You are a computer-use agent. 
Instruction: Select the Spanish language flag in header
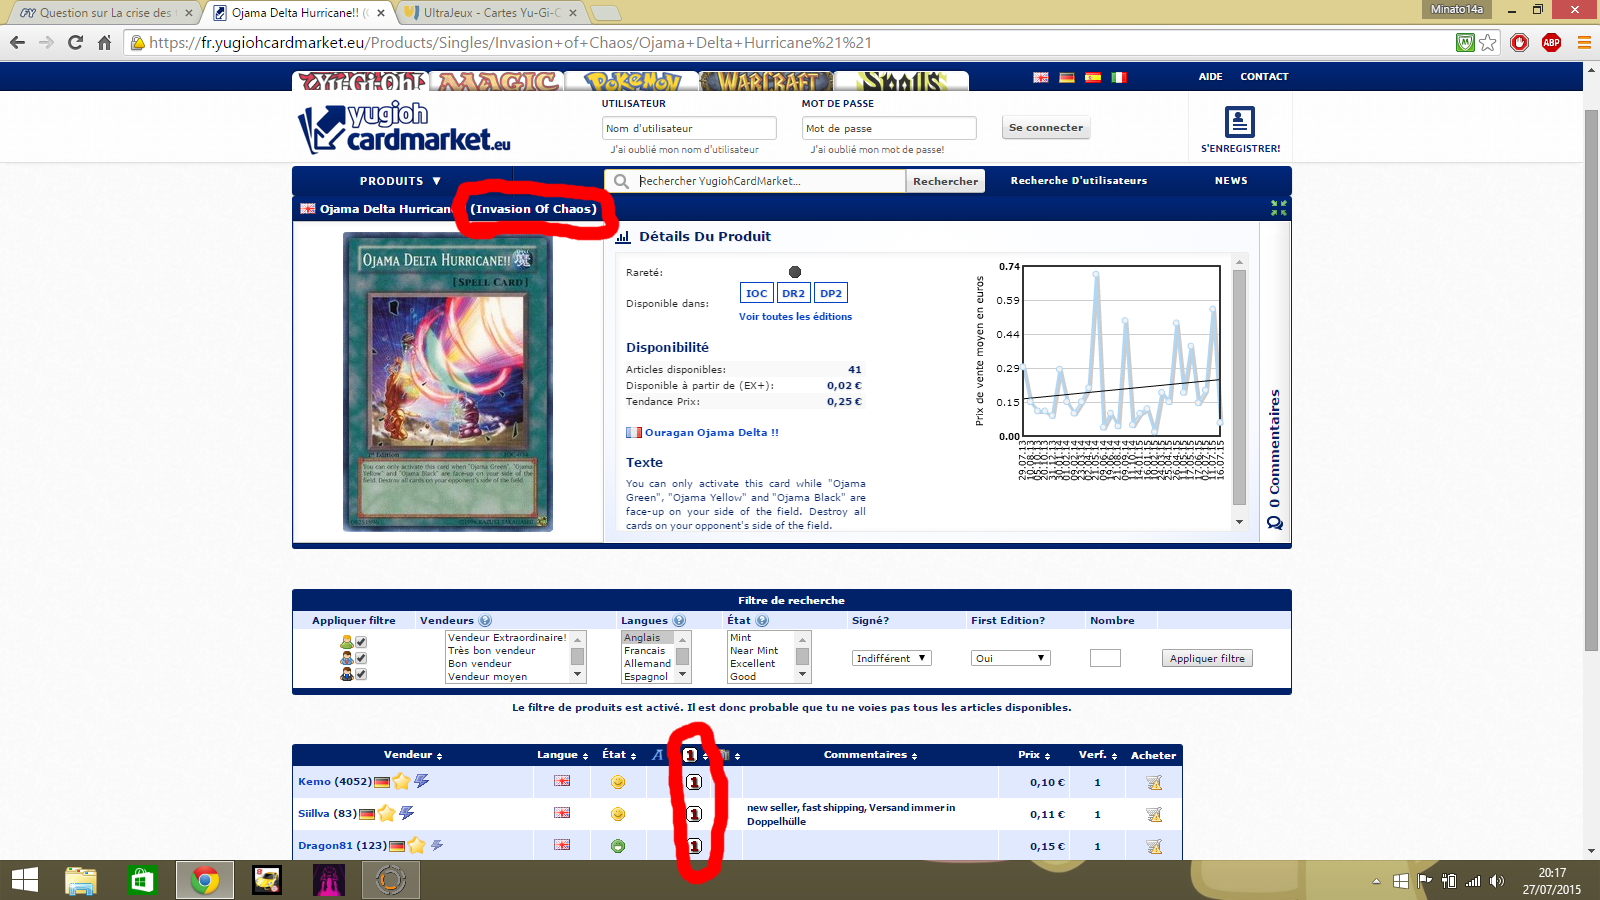click(1093, 77)
